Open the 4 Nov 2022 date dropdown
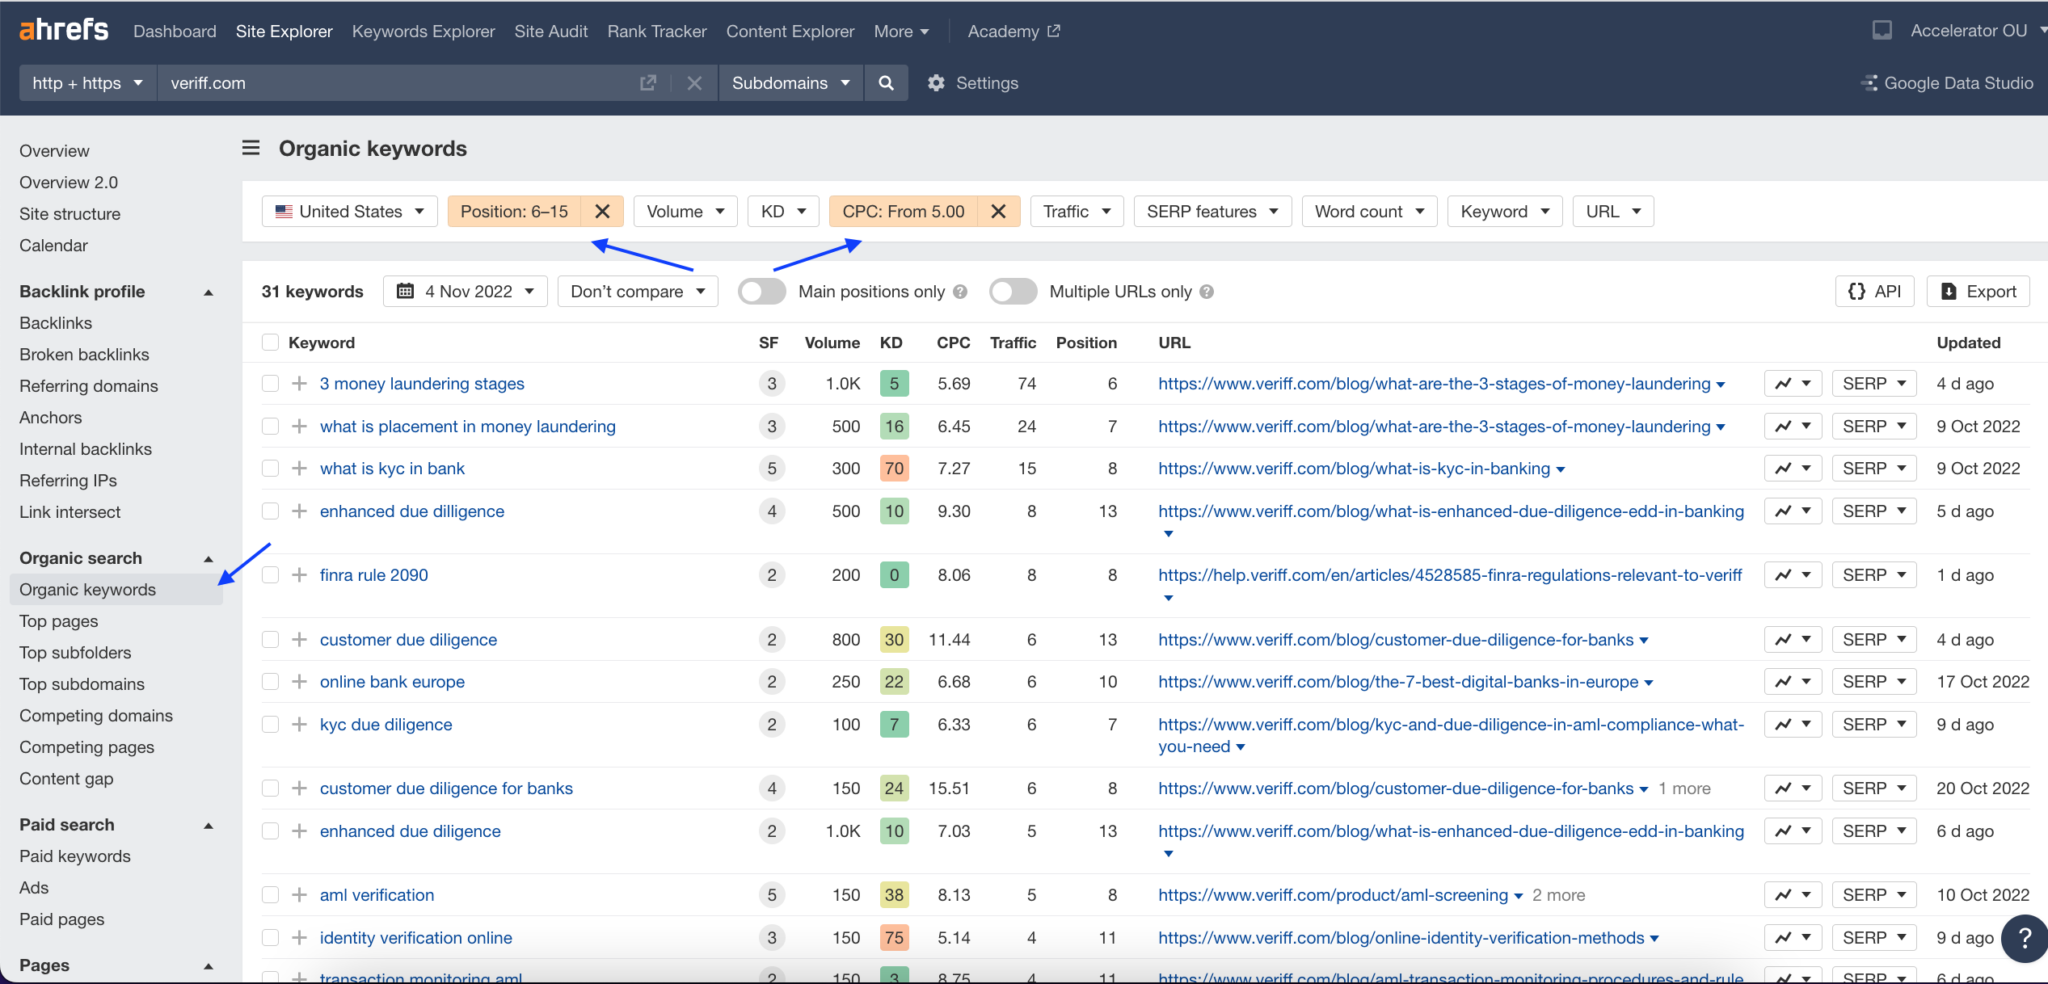 pyautogui.click(x=466, y=291)
